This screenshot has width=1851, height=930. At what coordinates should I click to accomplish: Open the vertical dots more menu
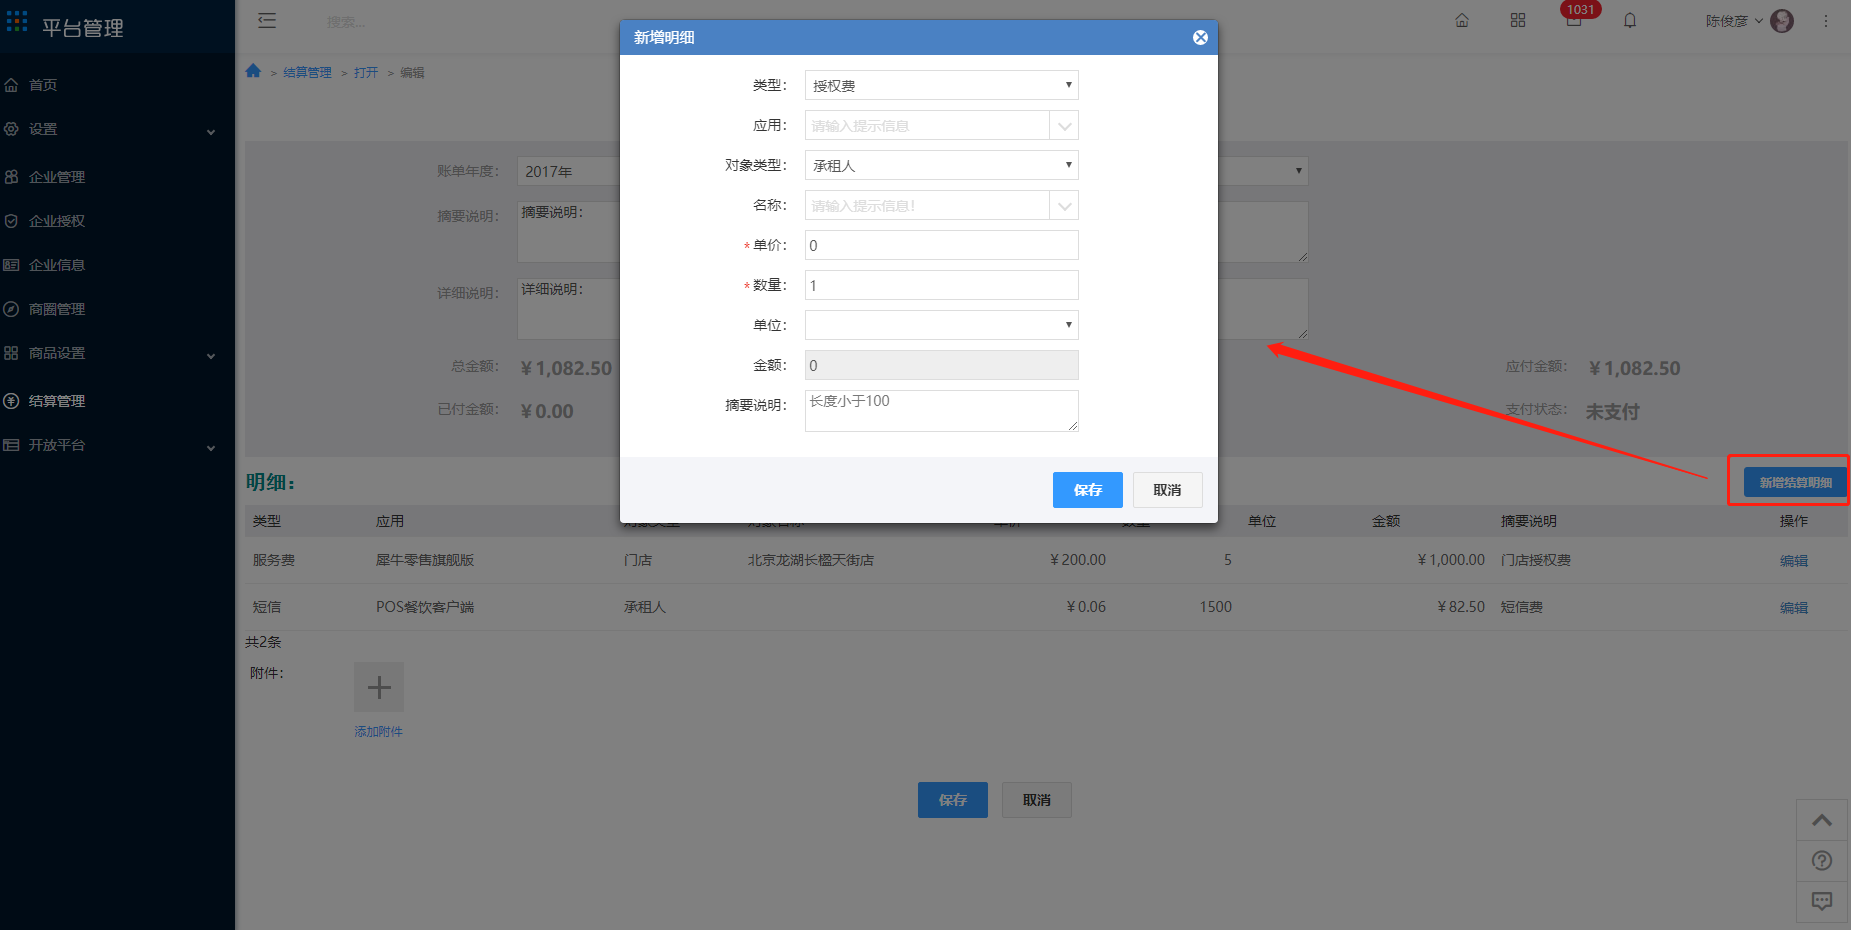[x=1826, y=21]
